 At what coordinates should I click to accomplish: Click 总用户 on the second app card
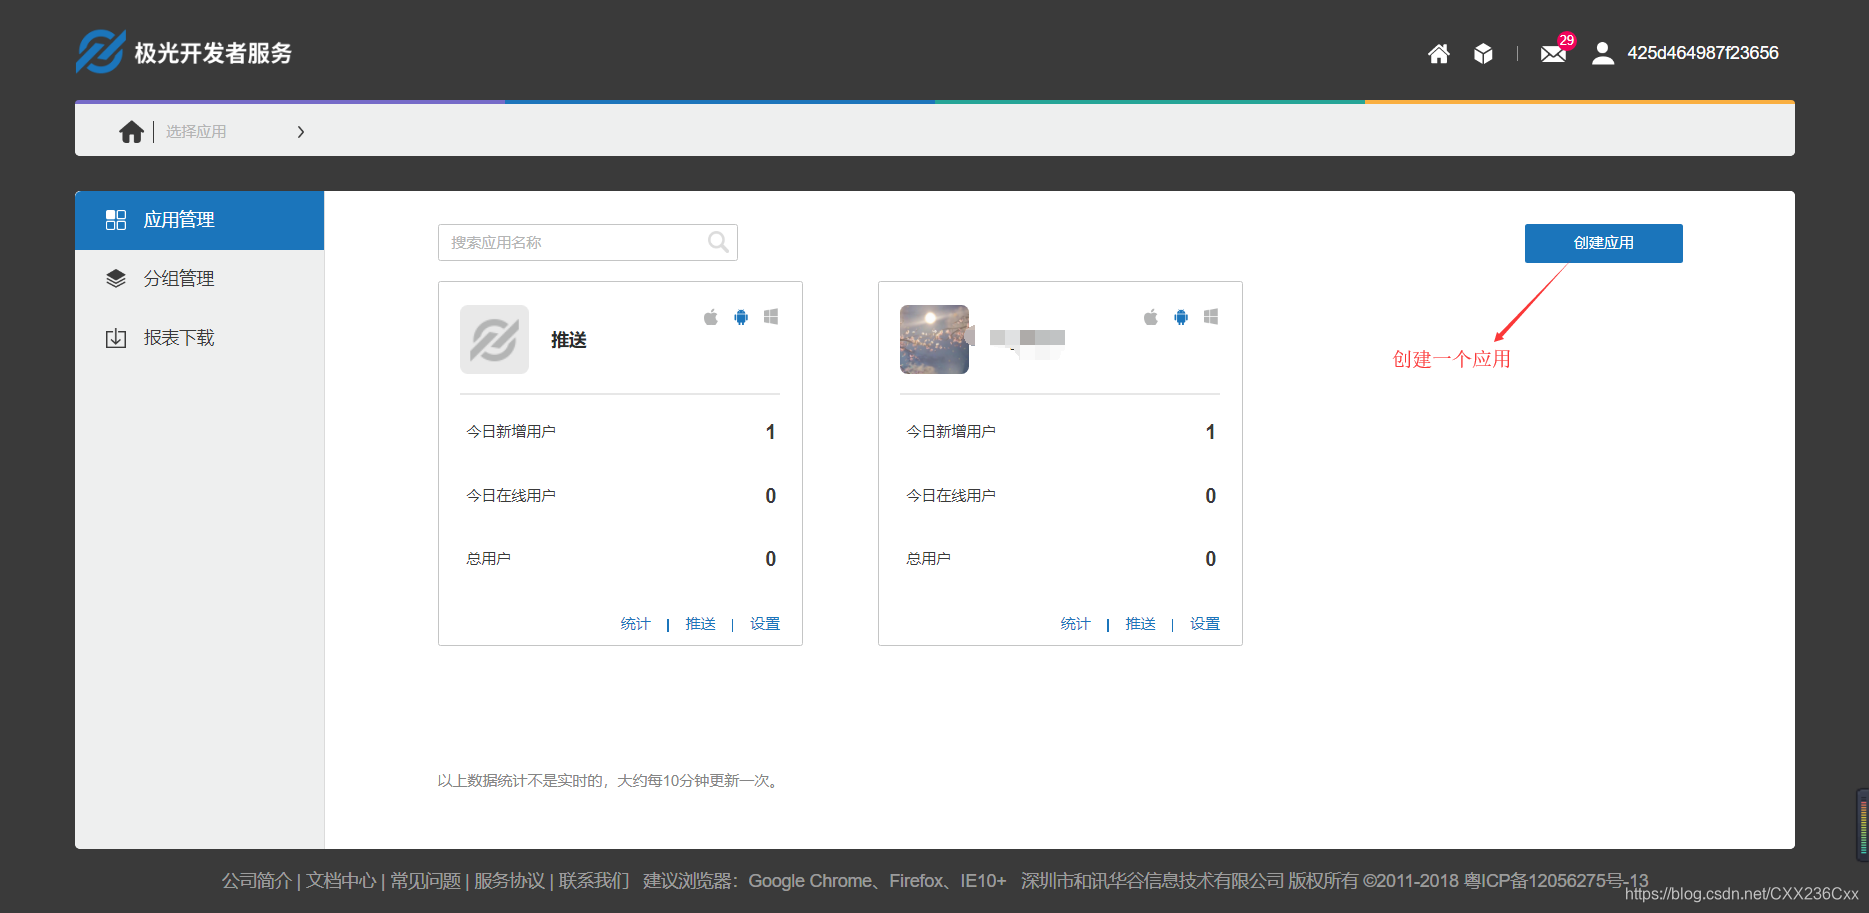928,559
